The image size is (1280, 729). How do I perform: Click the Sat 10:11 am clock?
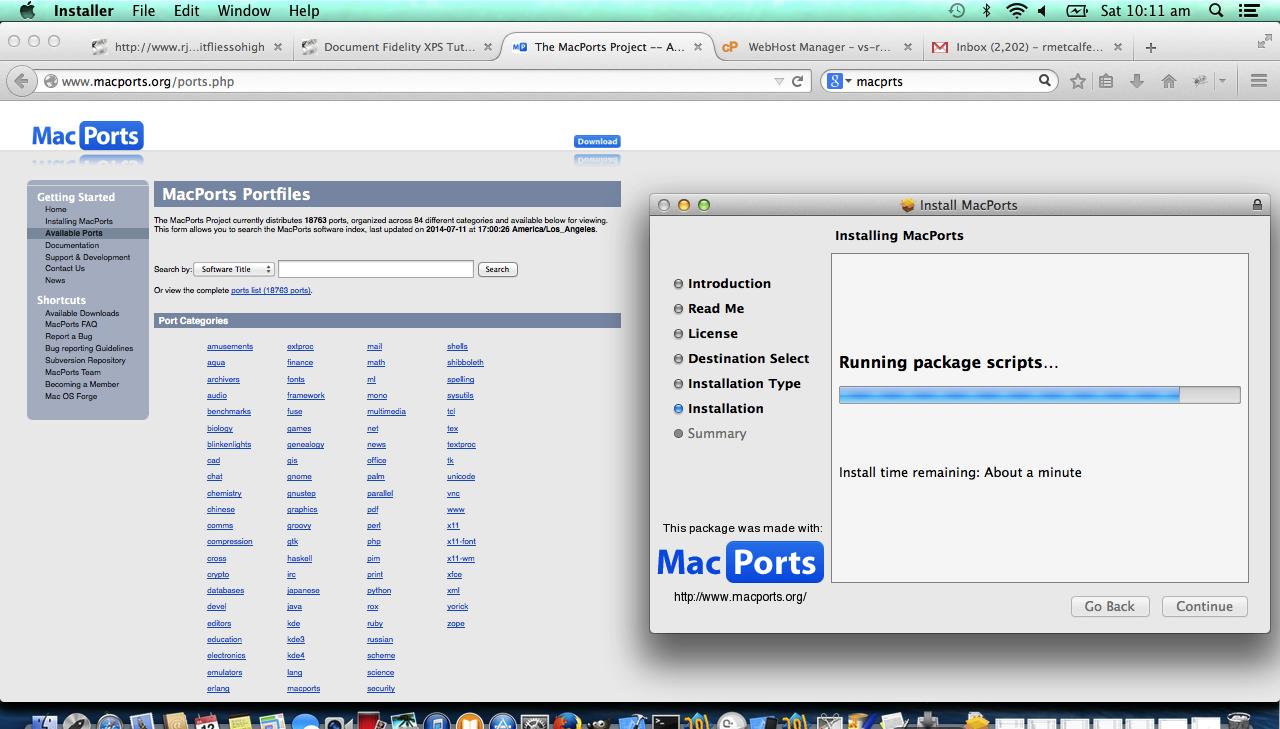(1145, 11)
